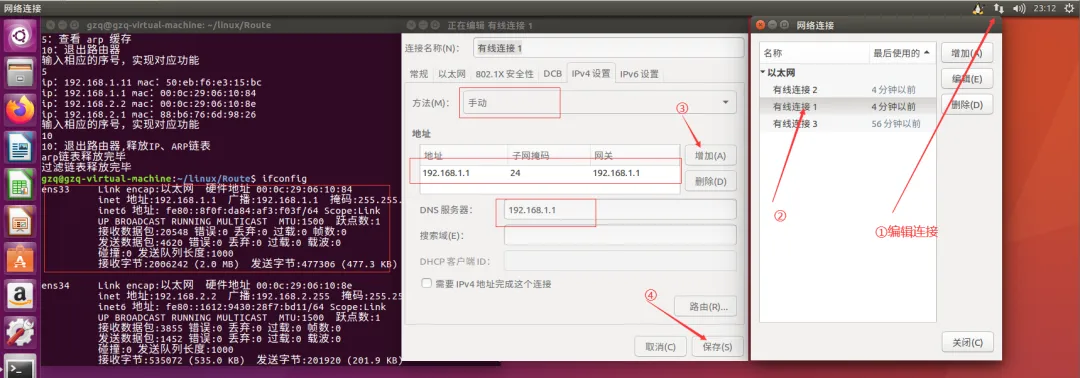The height and width of the screenshot is (378, 1080).
Task: Open LibreOffice Impress from the dock
Action: pos(19,222)
